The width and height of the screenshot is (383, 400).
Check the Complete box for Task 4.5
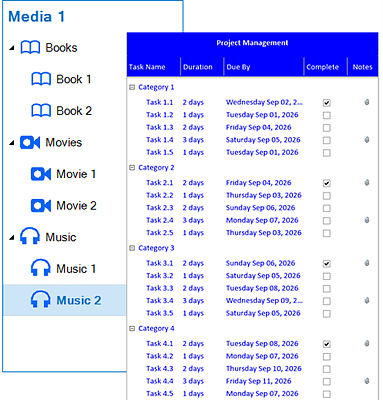[327, 394]
